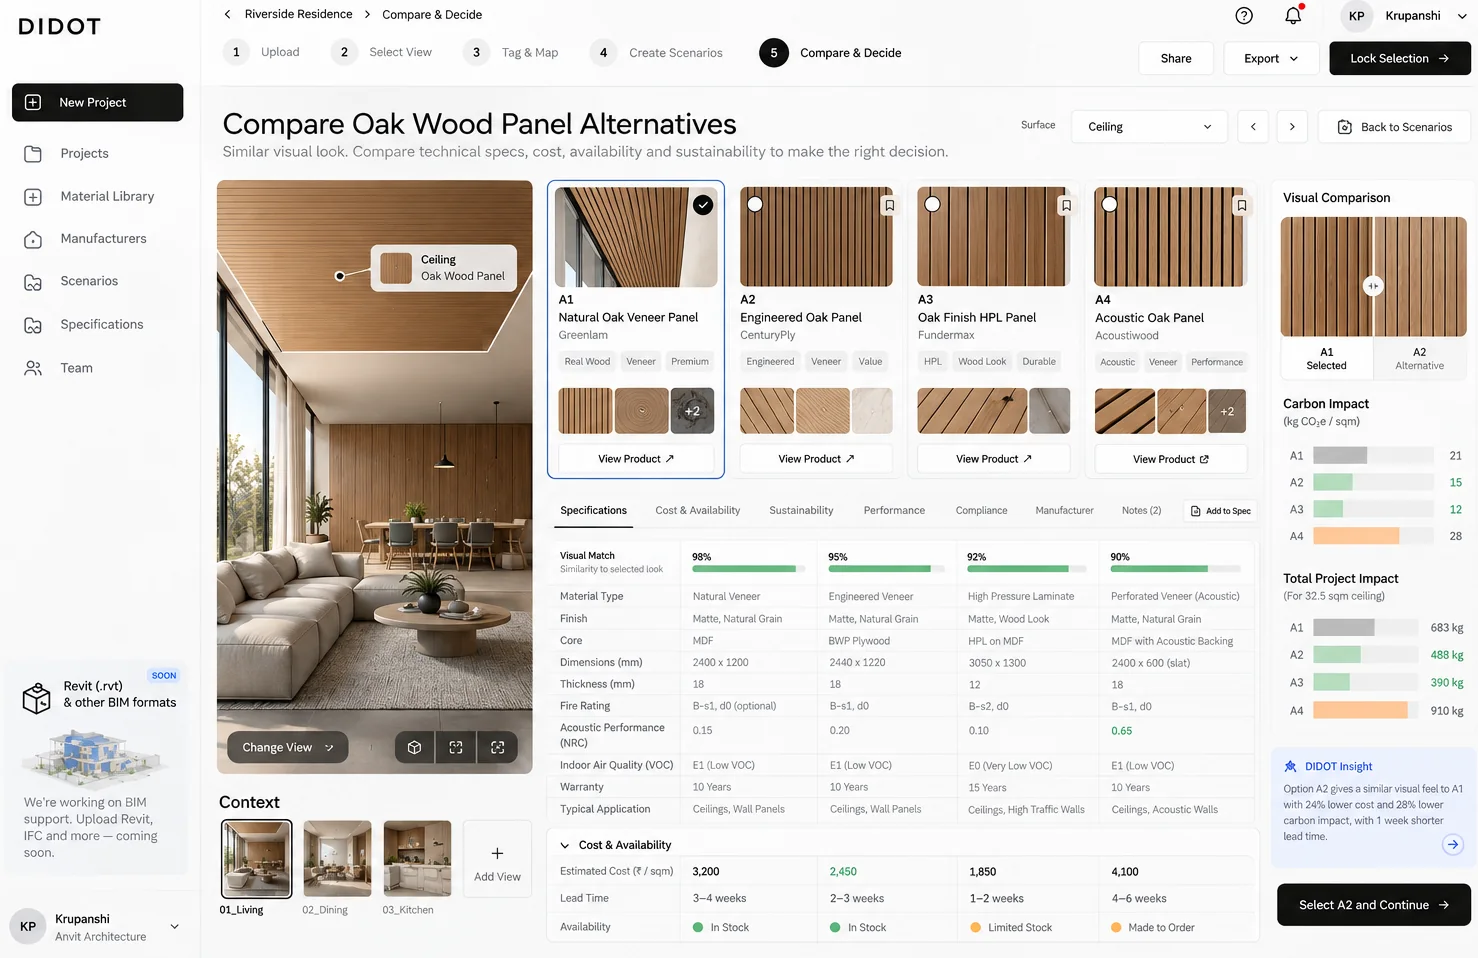Image resolution: width=1478 pixels, height=958 pixels.
Task: Expand the bottom-left Krupanshi profile chevron
Action: click(x=175, y=927)
